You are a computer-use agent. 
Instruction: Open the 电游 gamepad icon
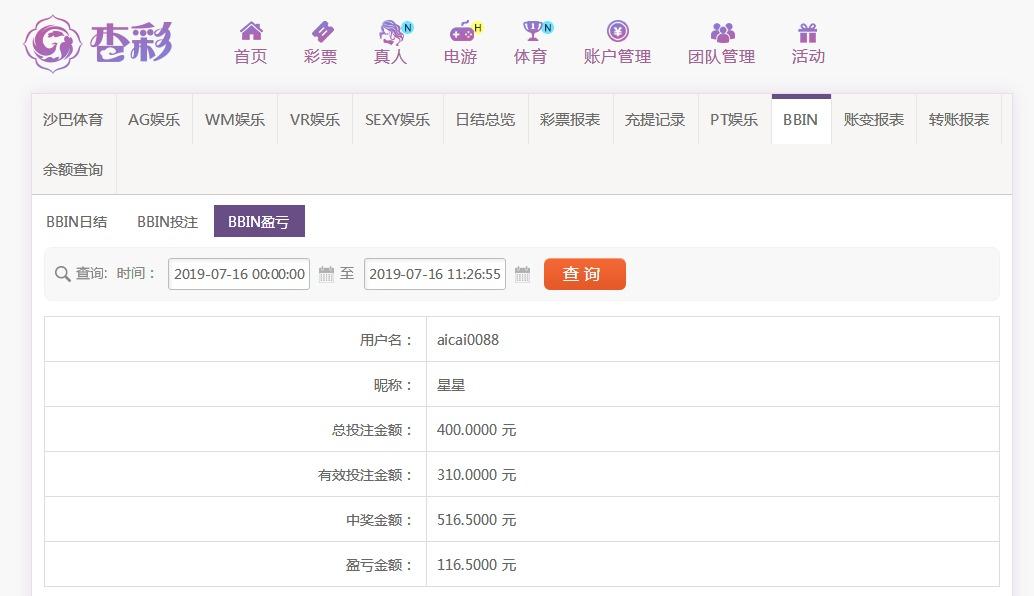(461, 32)
